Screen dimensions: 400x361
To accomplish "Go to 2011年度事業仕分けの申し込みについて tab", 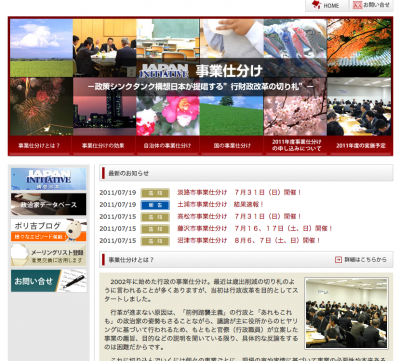I will [296, 145].
